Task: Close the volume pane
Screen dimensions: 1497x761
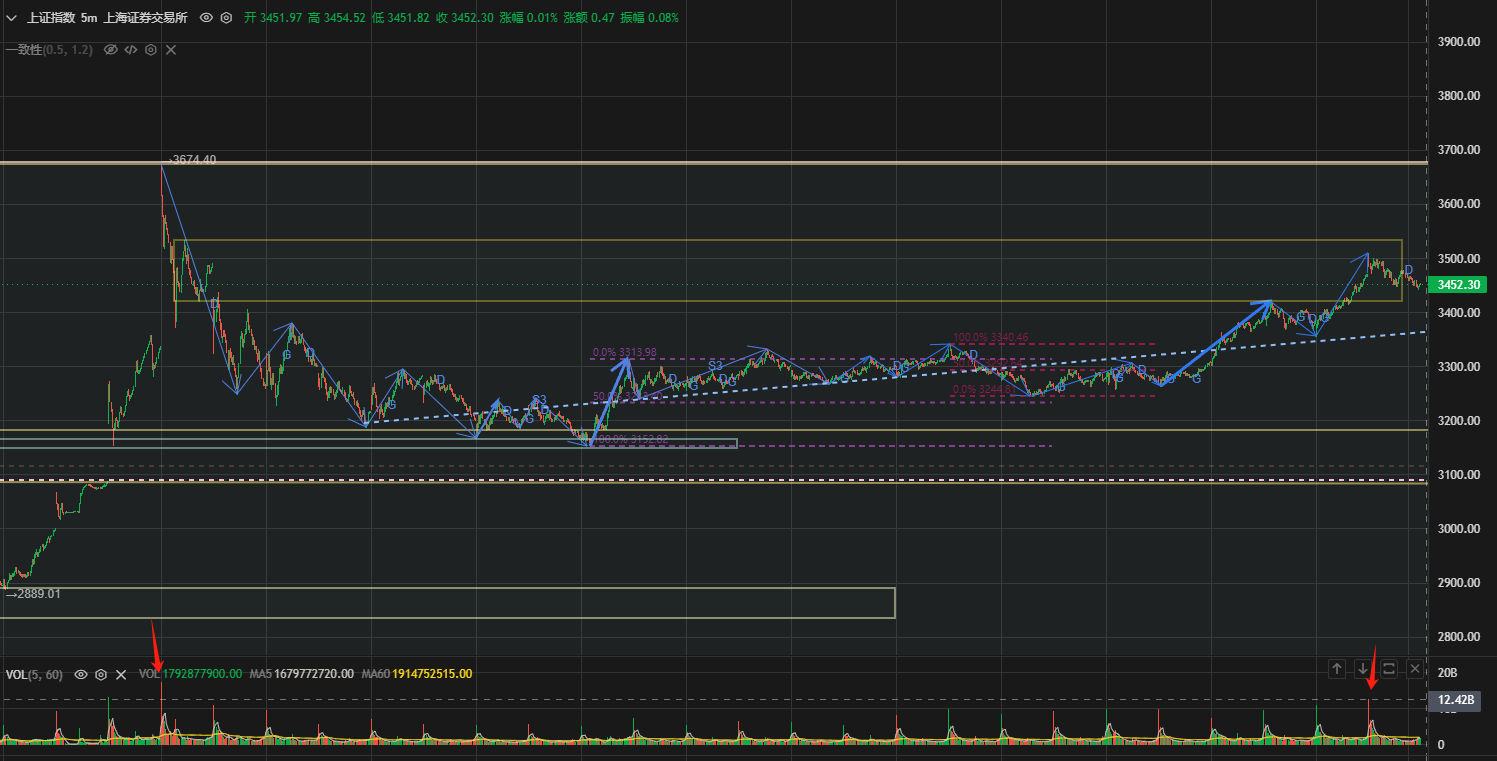Action: coord(1415,669)
